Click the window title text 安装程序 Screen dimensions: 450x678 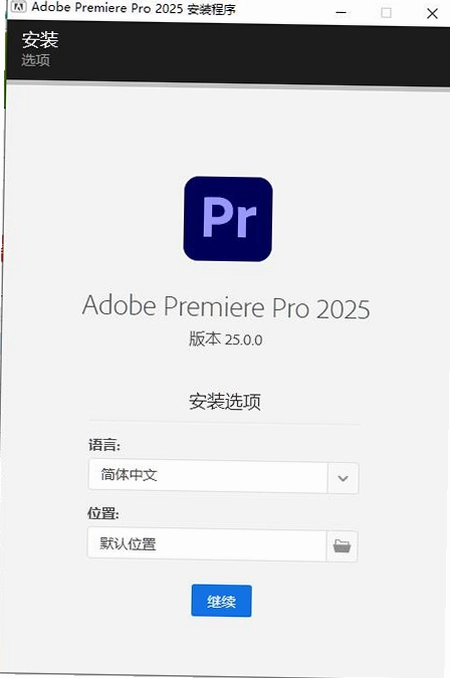(x=211, y=9)
